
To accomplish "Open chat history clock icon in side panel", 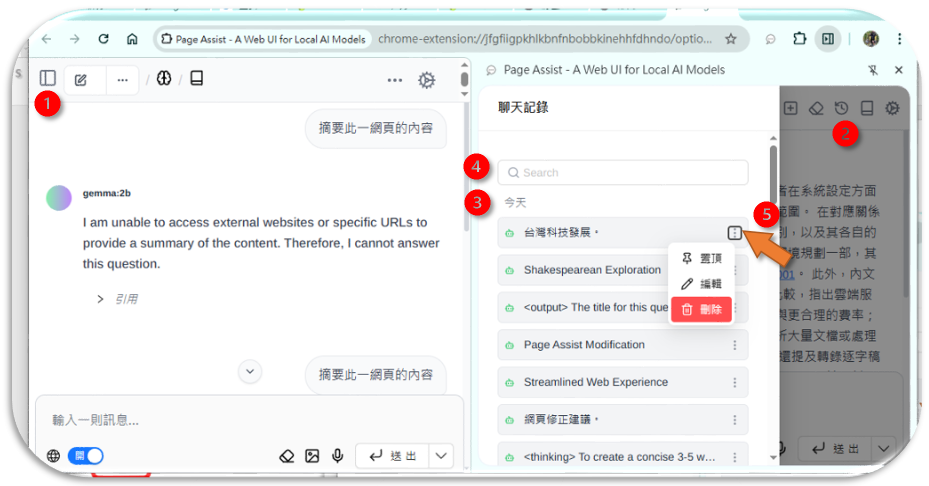I will click(841, 108).
